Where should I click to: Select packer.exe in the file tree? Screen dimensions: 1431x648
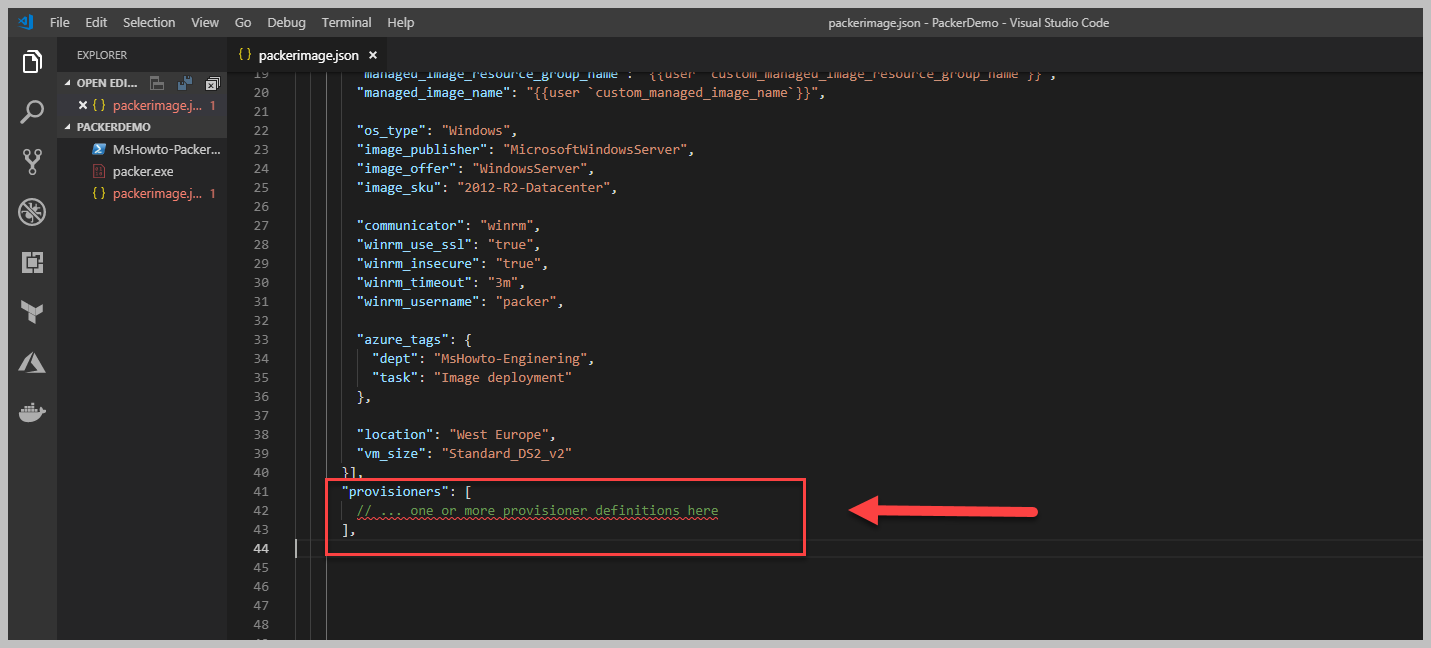143,171
